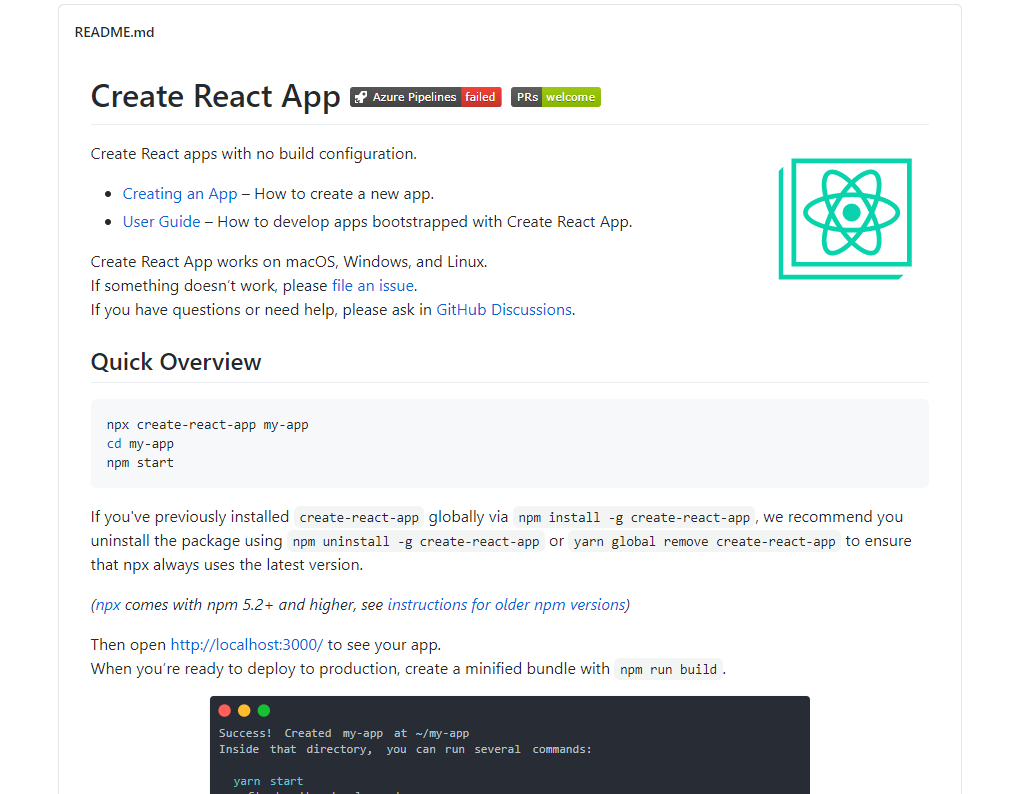Click the text works on macOS, Windows, and Linux
Screen dimensions: 1022x794
[352, 263]
